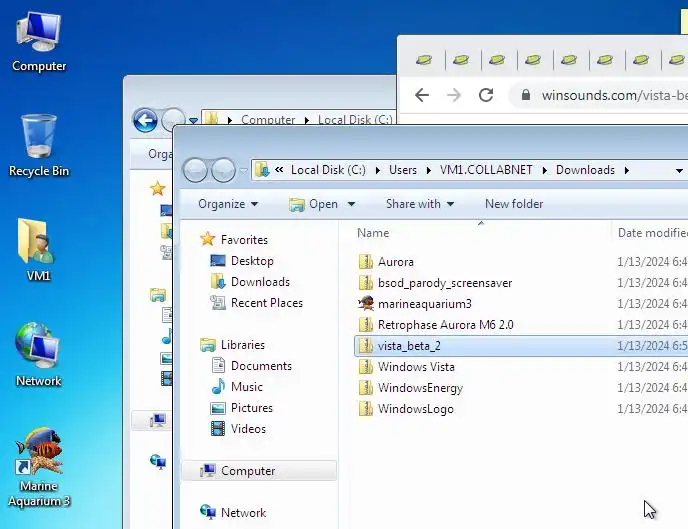
Task: Create a New folder
Action: pos(514,204)
